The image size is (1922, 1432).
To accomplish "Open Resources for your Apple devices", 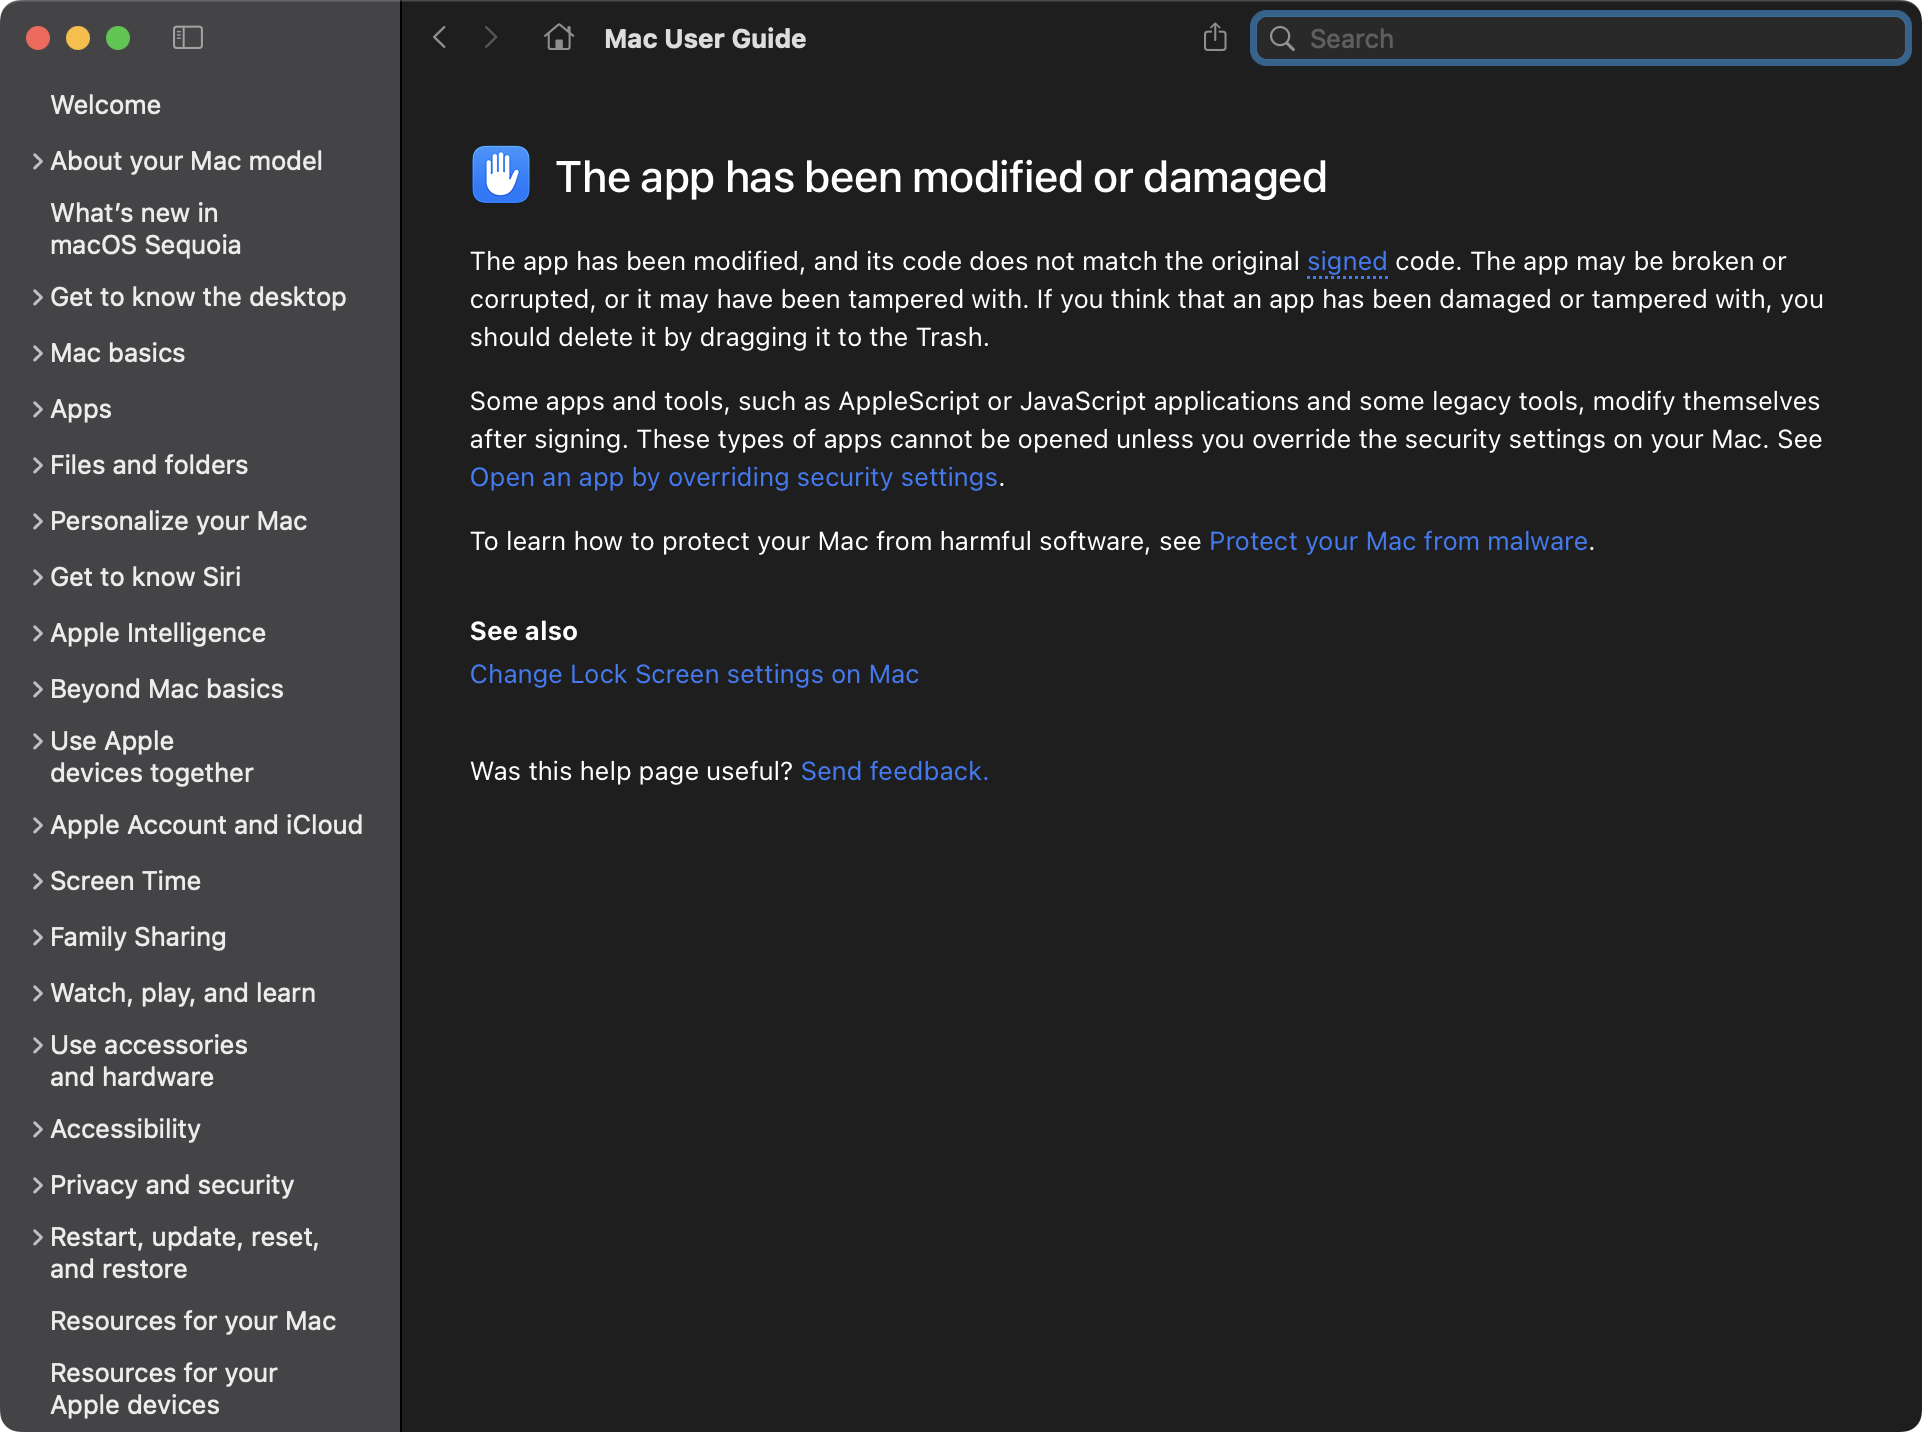I will 164,1389.
